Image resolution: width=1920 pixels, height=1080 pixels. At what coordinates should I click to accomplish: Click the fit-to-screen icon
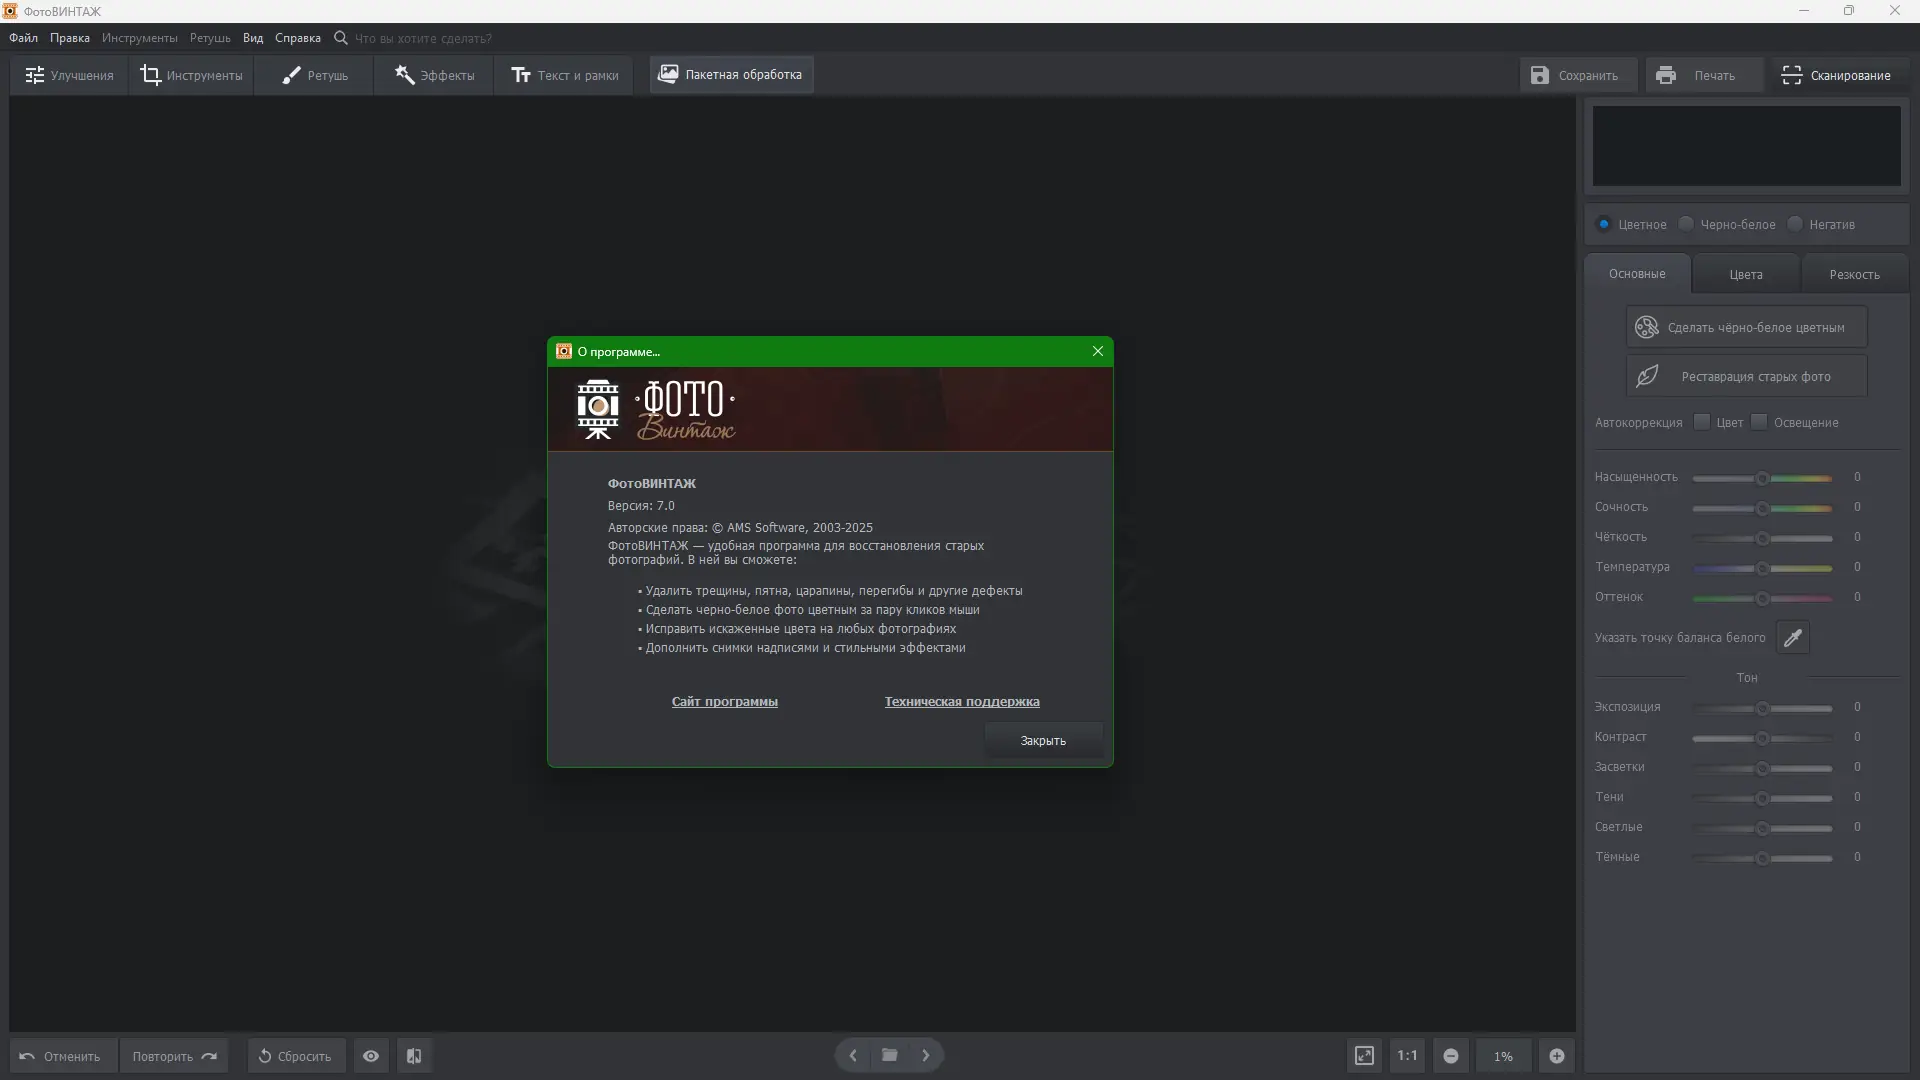point(1364,1056)
